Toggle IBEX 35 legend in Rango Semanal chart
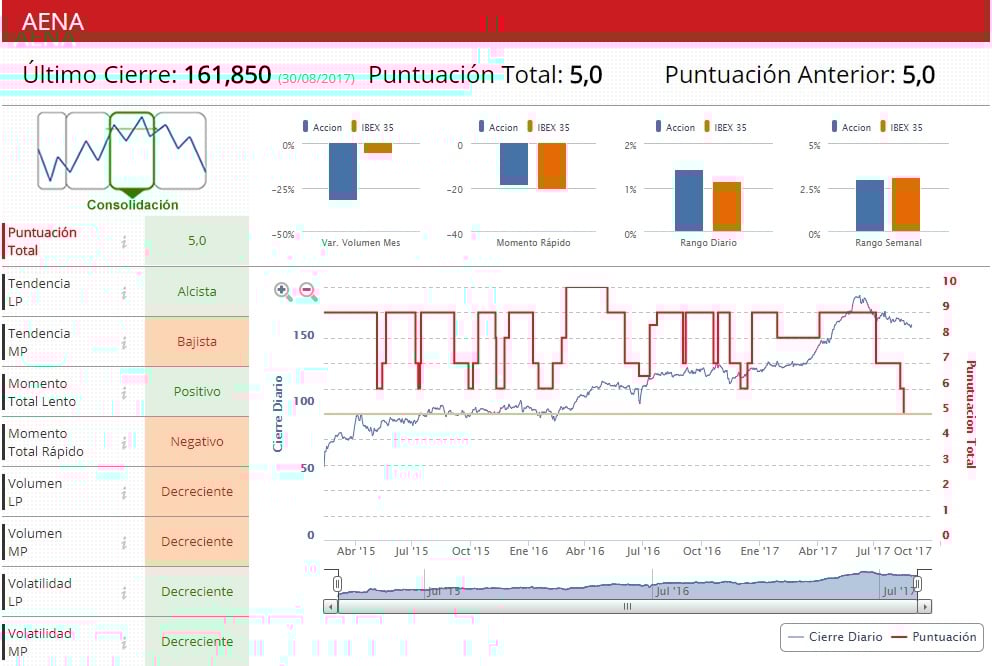The height and width of the screenshot is (666, 996). click(901, 127)
